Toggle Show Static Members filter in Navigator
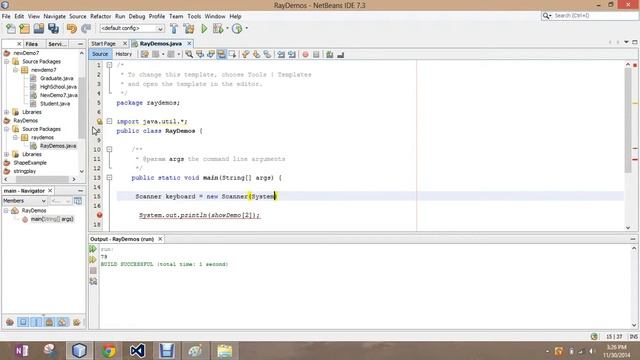Screen dimensions: 640x360 tap(36, 322)
